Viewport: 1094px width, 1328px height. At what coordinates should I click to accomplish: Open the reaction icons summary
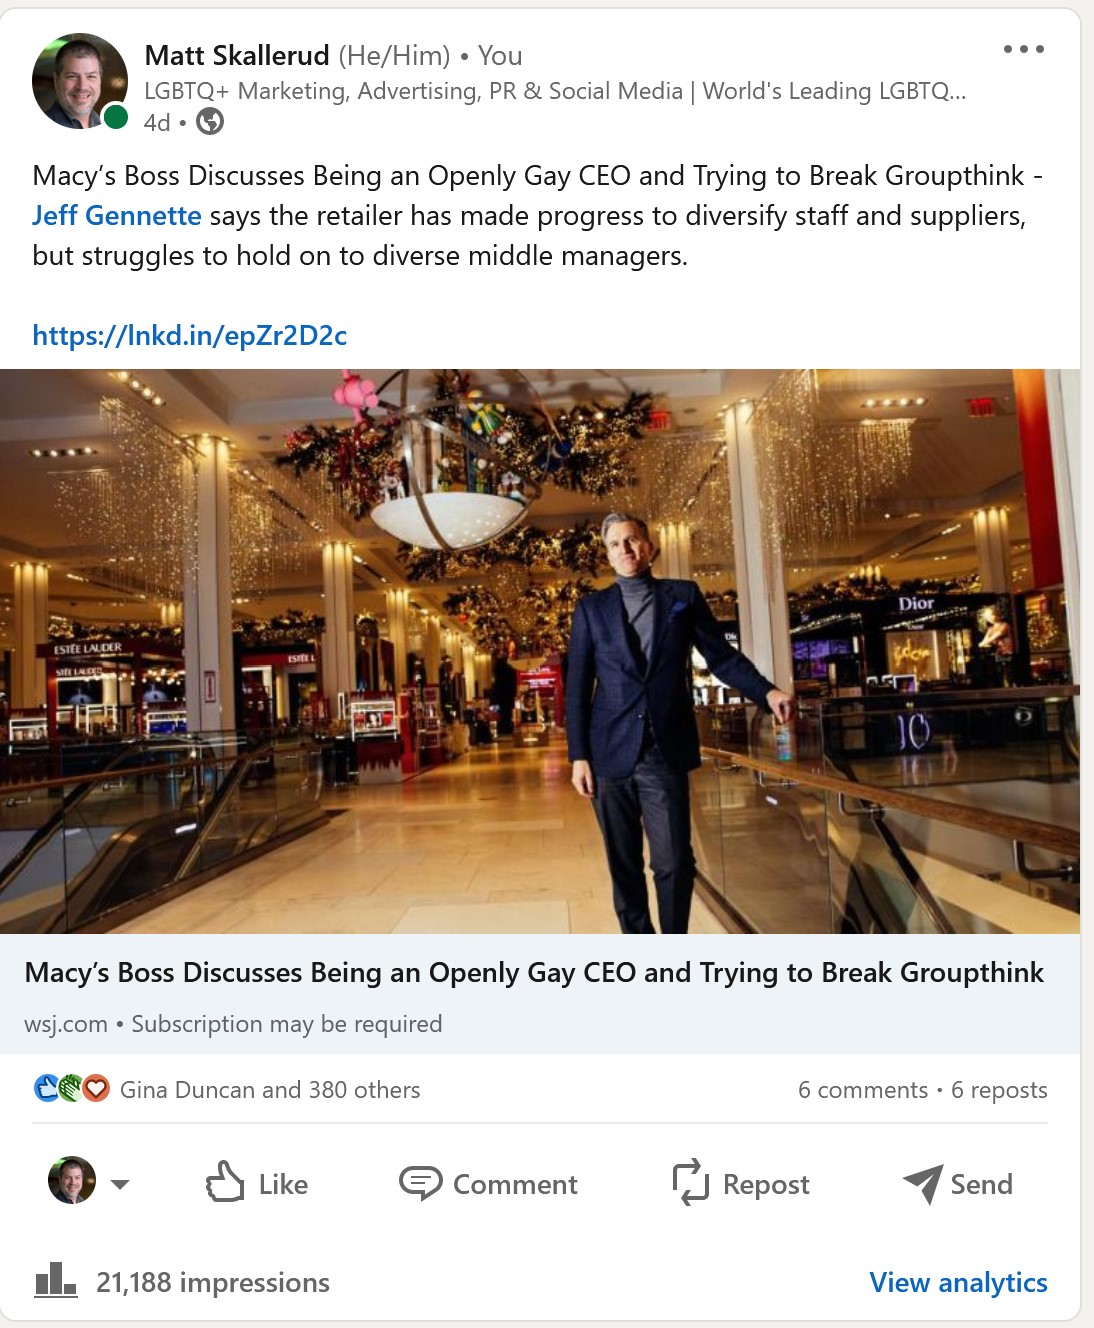tap(72, 1088)
